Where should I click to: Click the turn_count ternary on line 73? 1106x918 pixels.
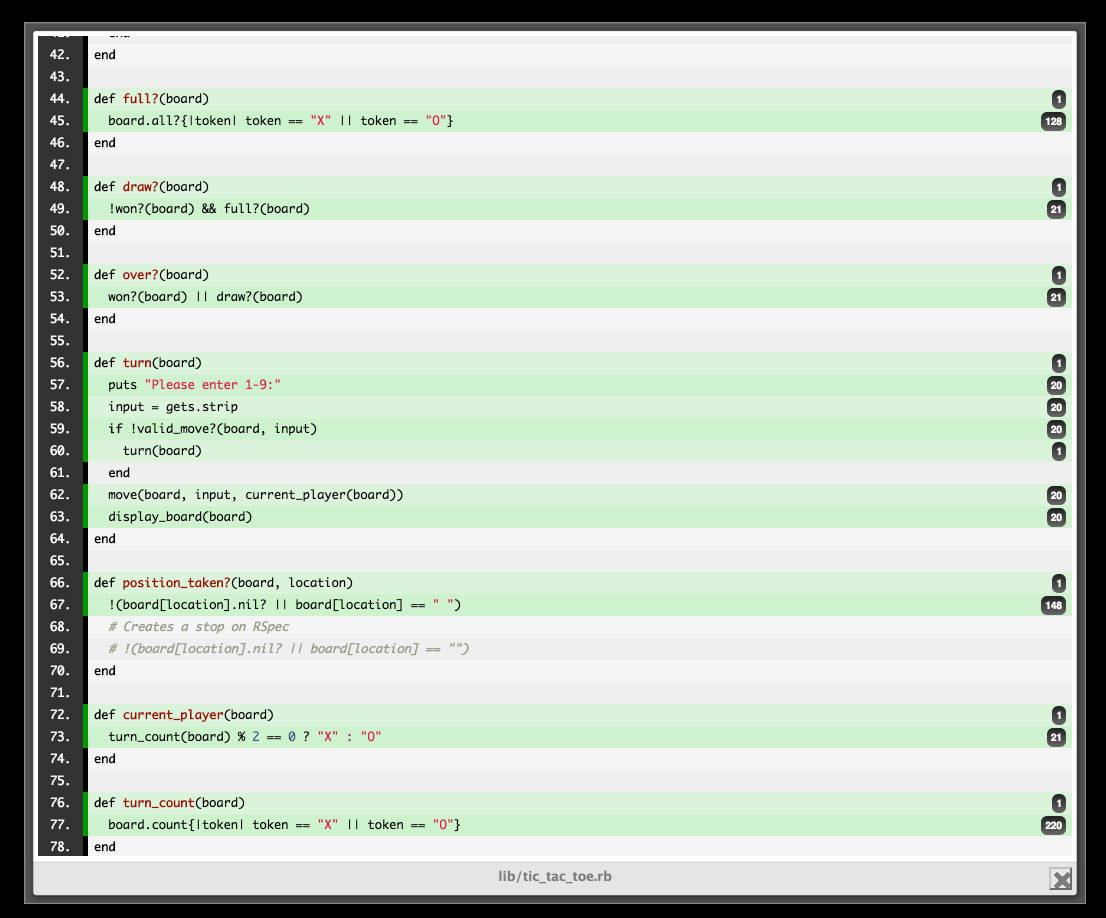(x=245, y=737)
